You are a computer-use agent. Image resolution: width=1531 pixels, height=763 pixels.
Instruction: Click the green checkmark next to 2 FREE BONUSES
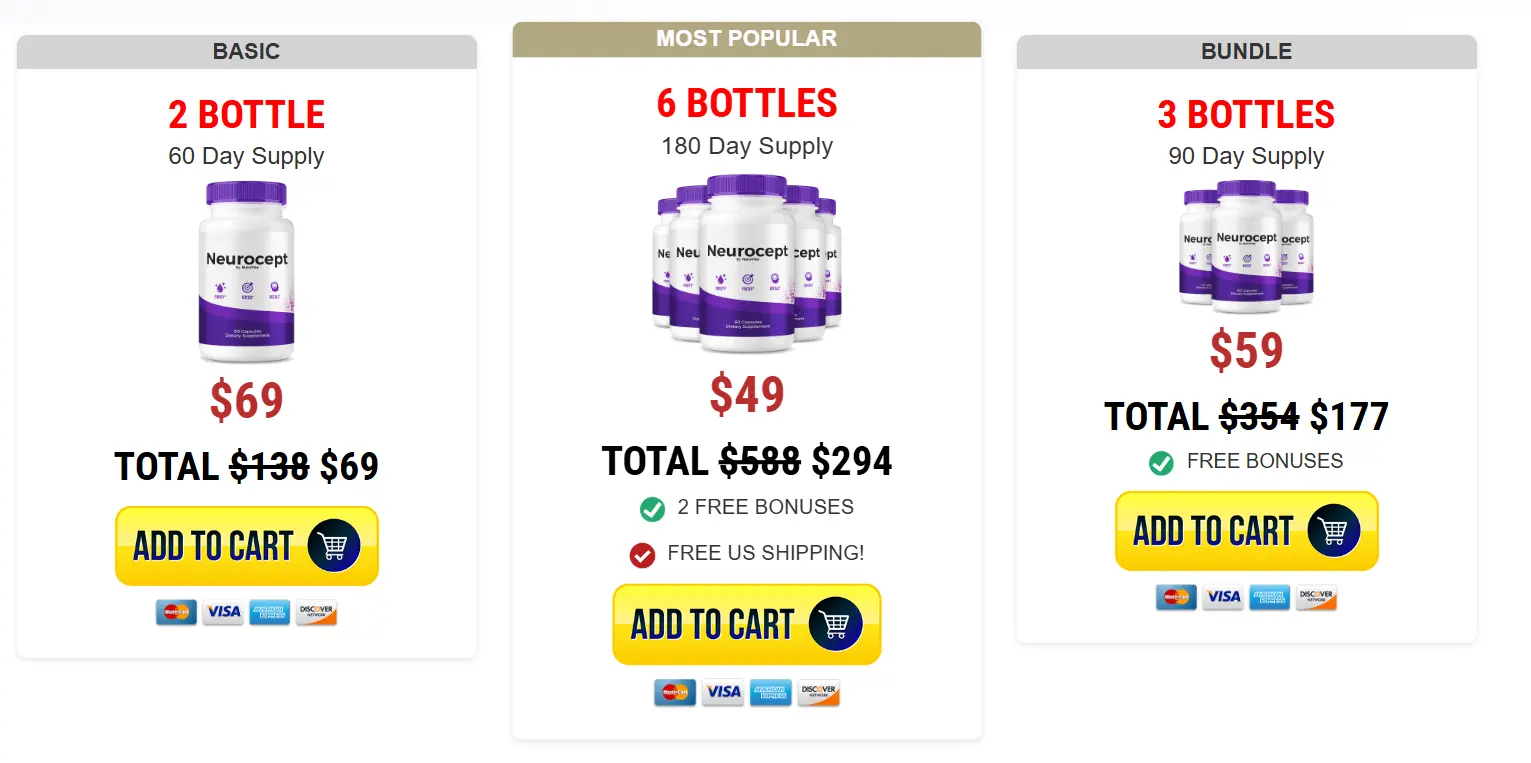point(652,508)
